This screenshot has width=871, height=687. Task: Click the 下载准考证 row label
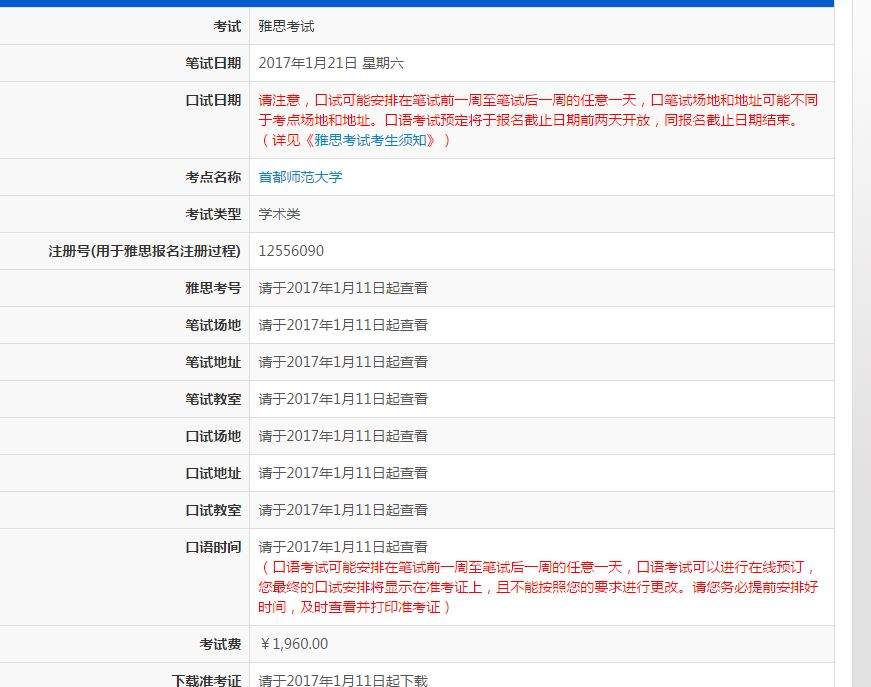pos(207,680)
